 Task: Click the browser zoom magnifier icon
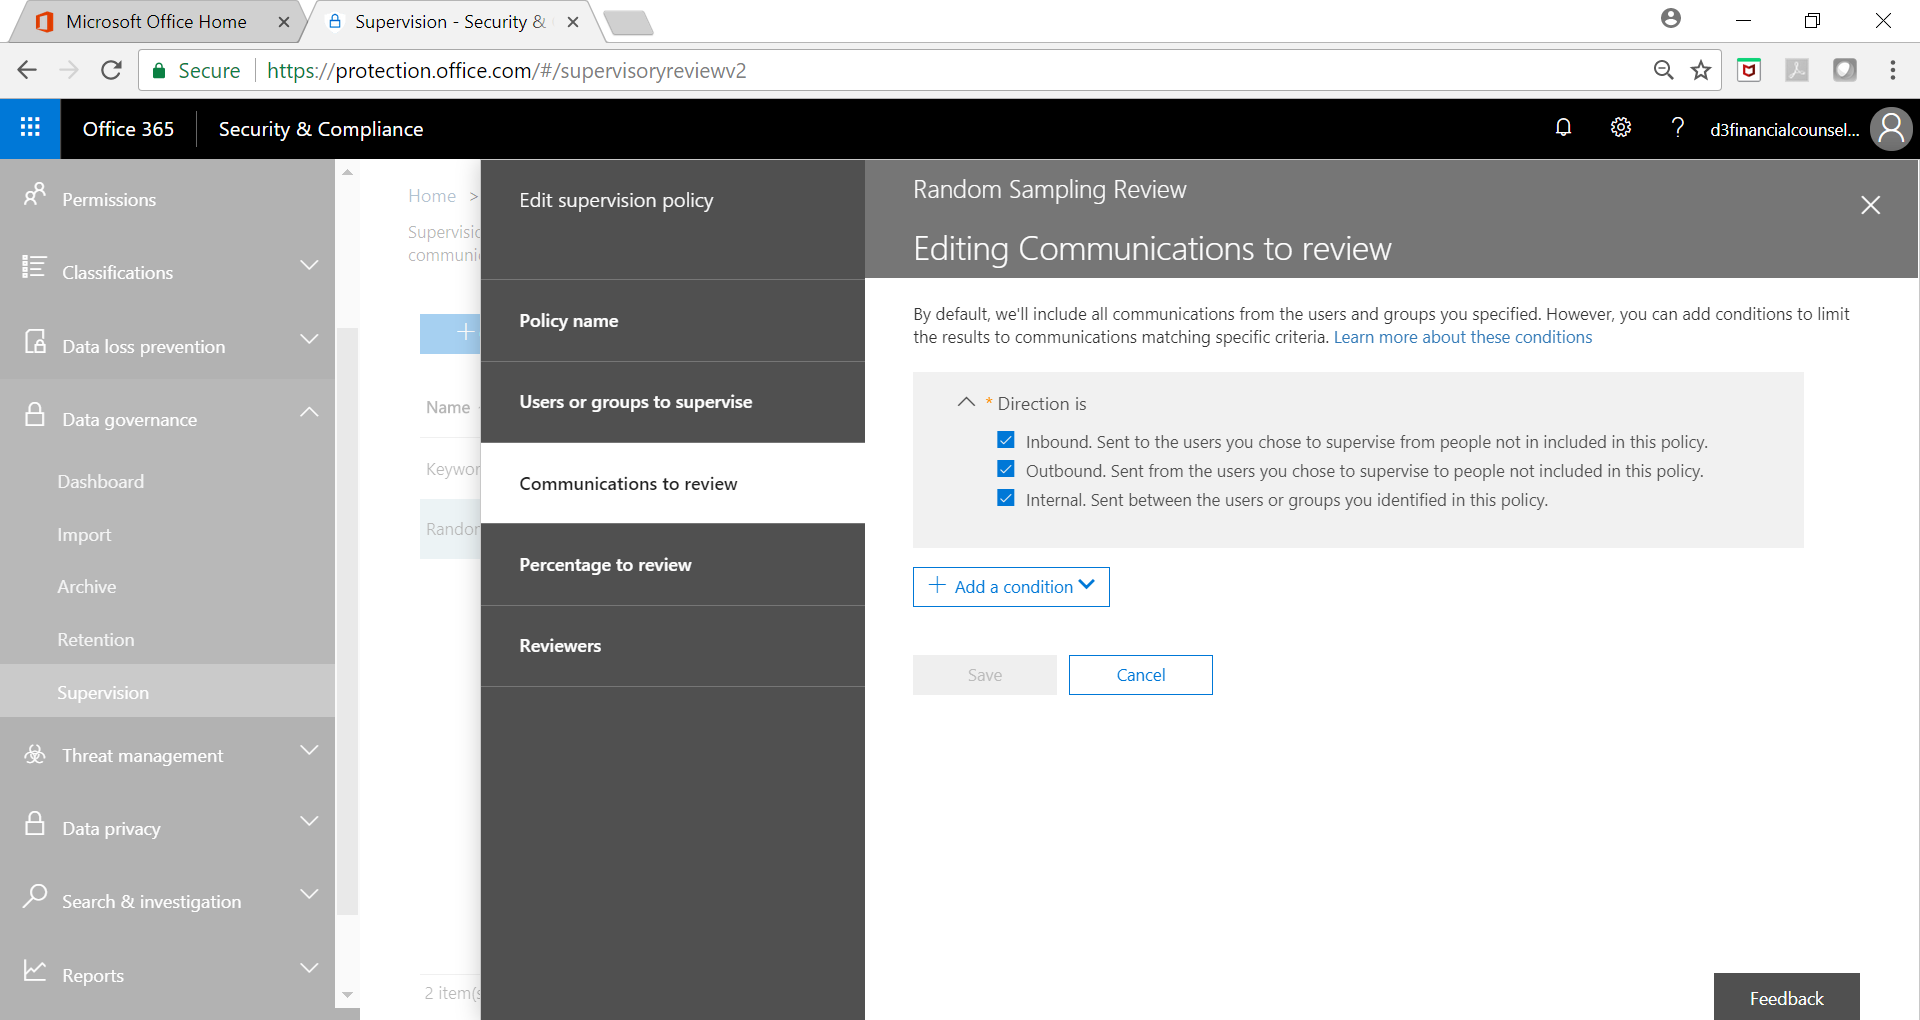point(1663,70)
